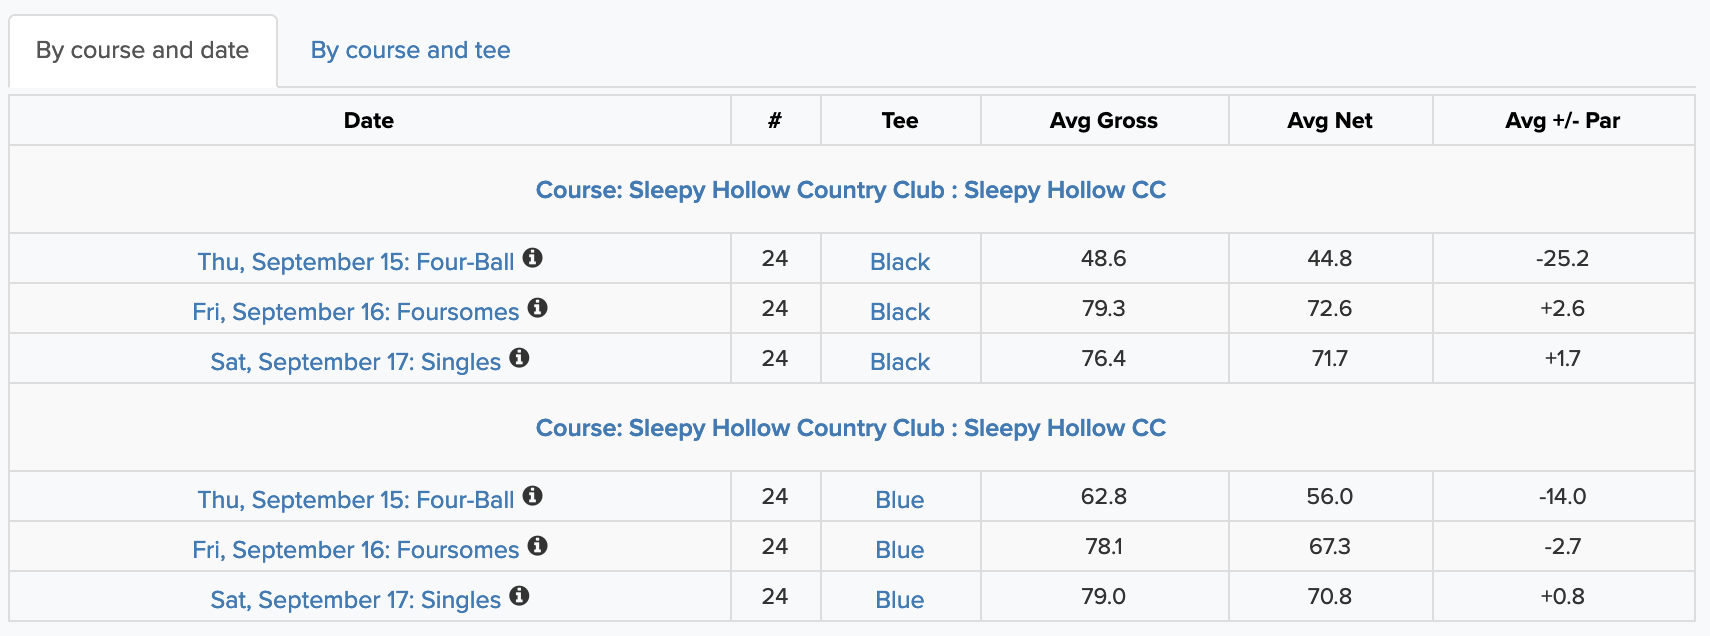Click Black tee link in Foursomes row

[x=900, y=312]
